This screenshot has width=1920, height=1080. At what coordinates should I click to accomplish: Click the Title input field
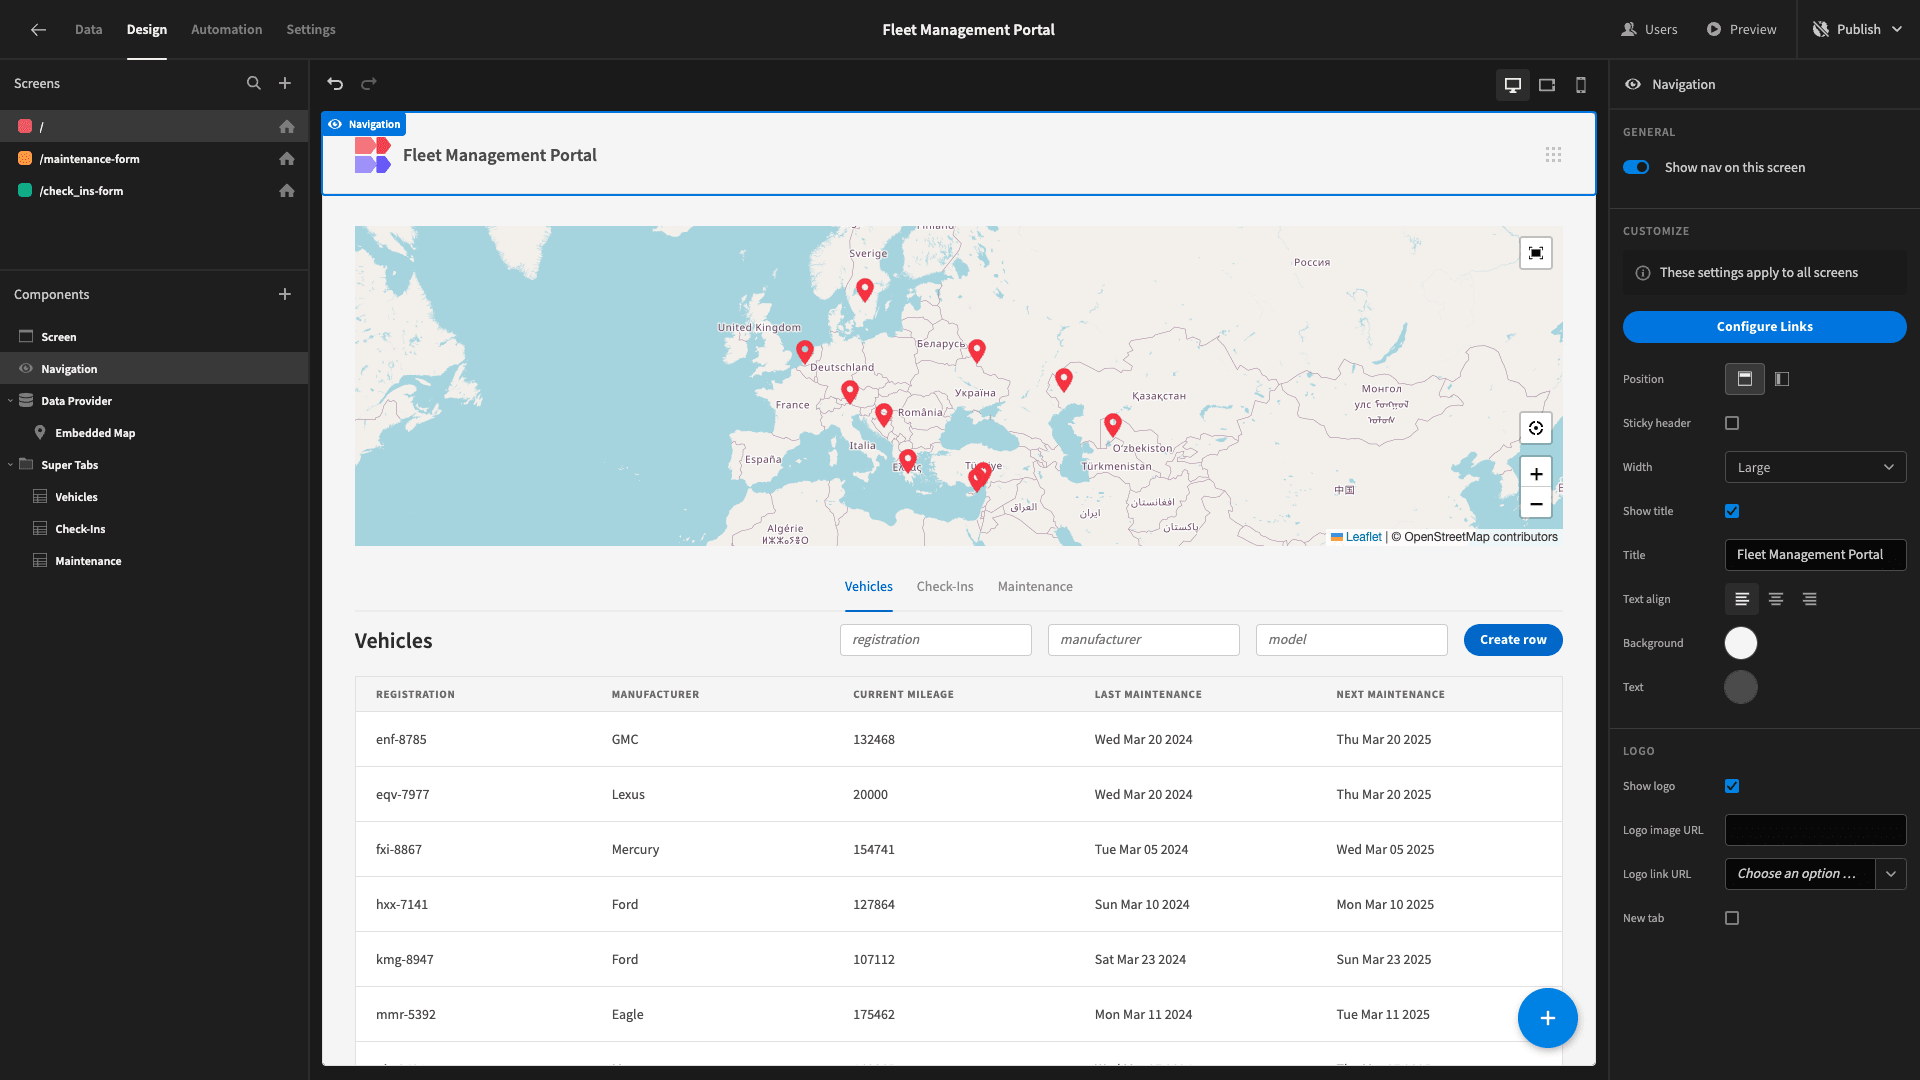1815,555
